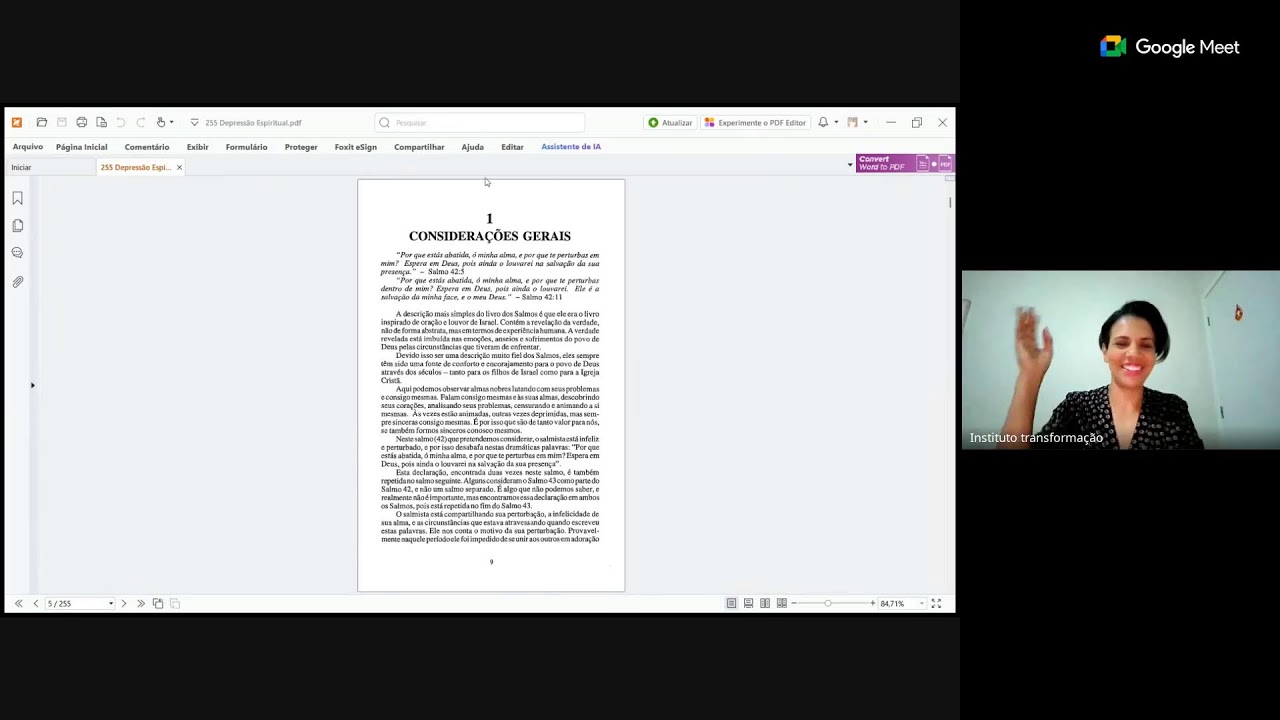Expand the navigation panel side arrow
This screenshot has width=1280, height=720.
[x=32, y=385]
